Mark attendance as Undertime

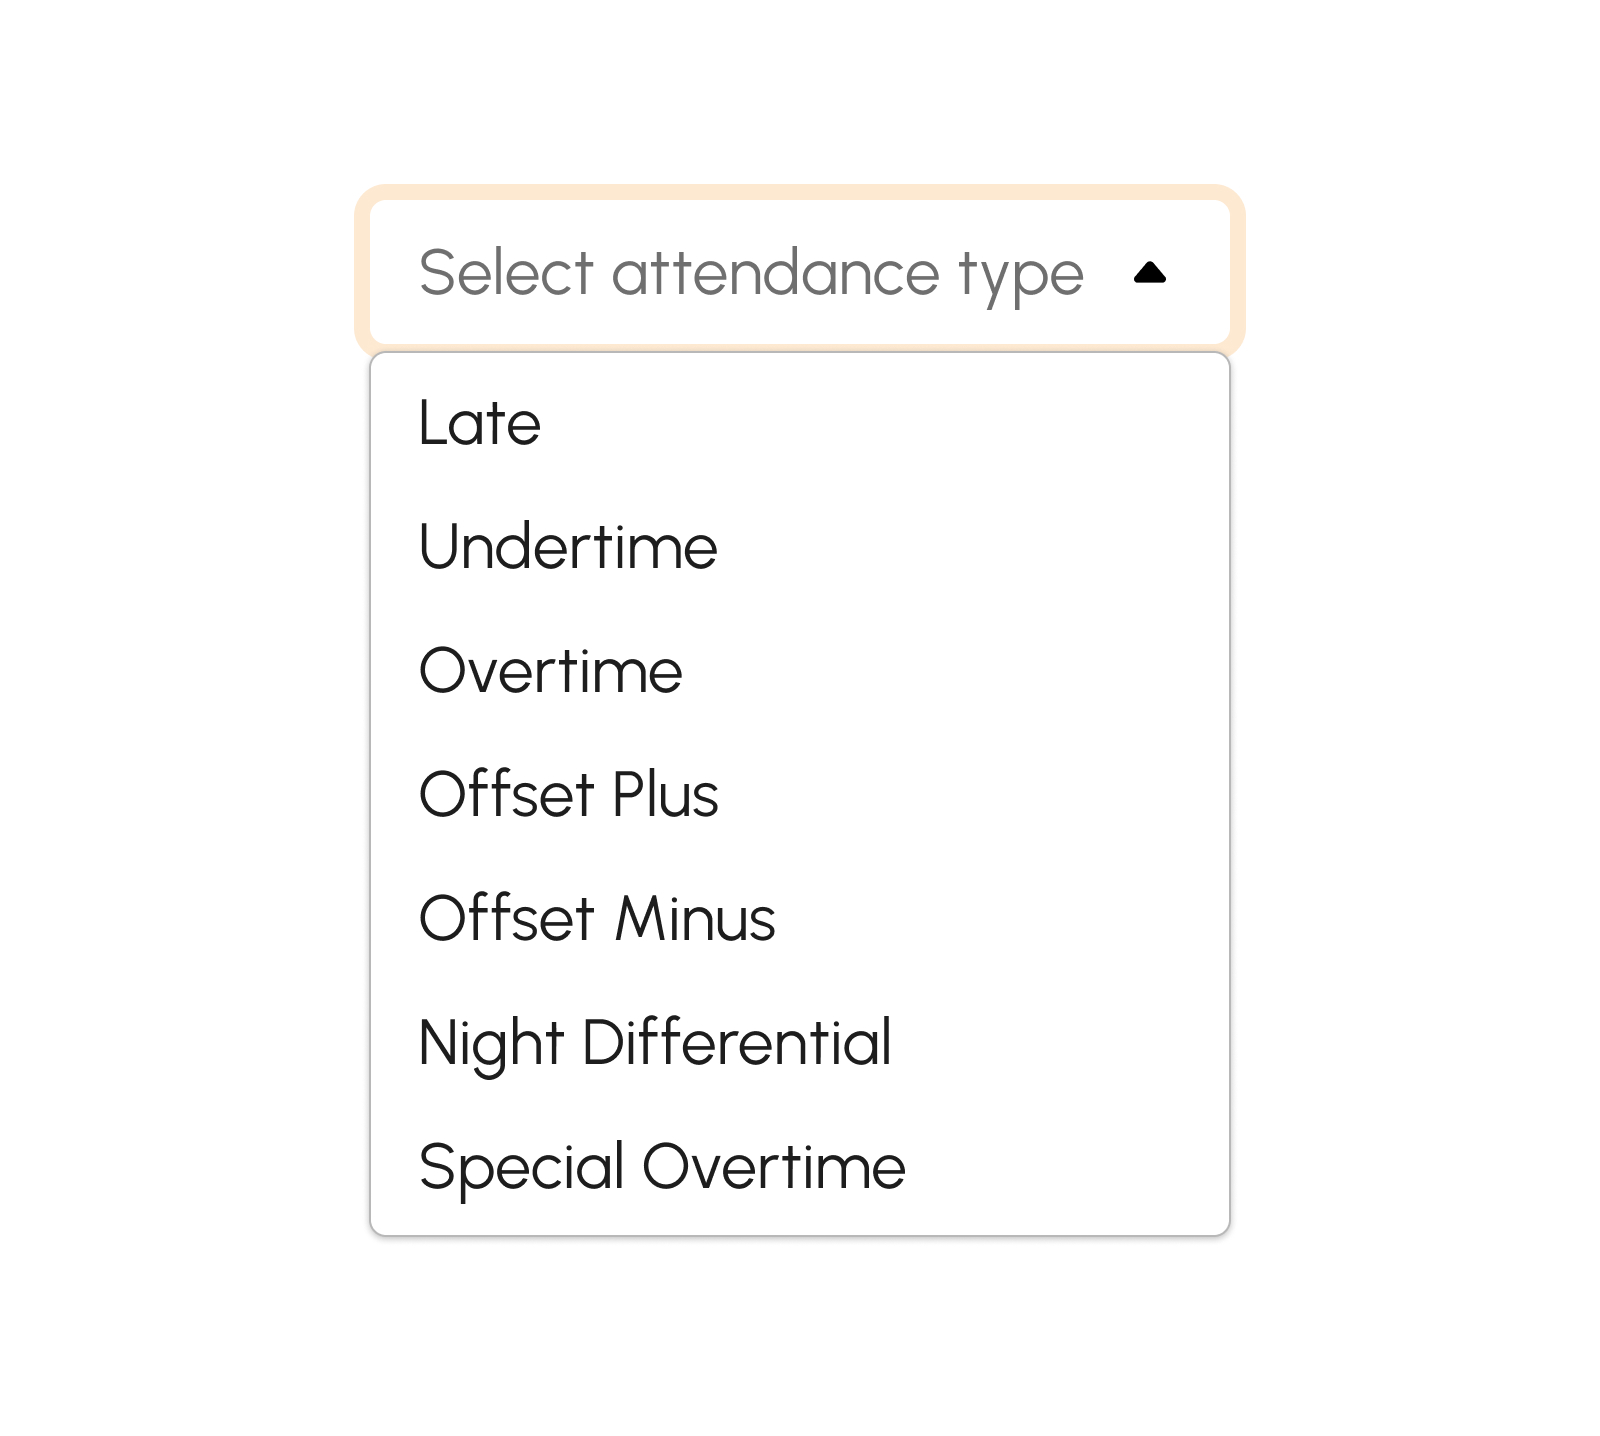[568, 547]
